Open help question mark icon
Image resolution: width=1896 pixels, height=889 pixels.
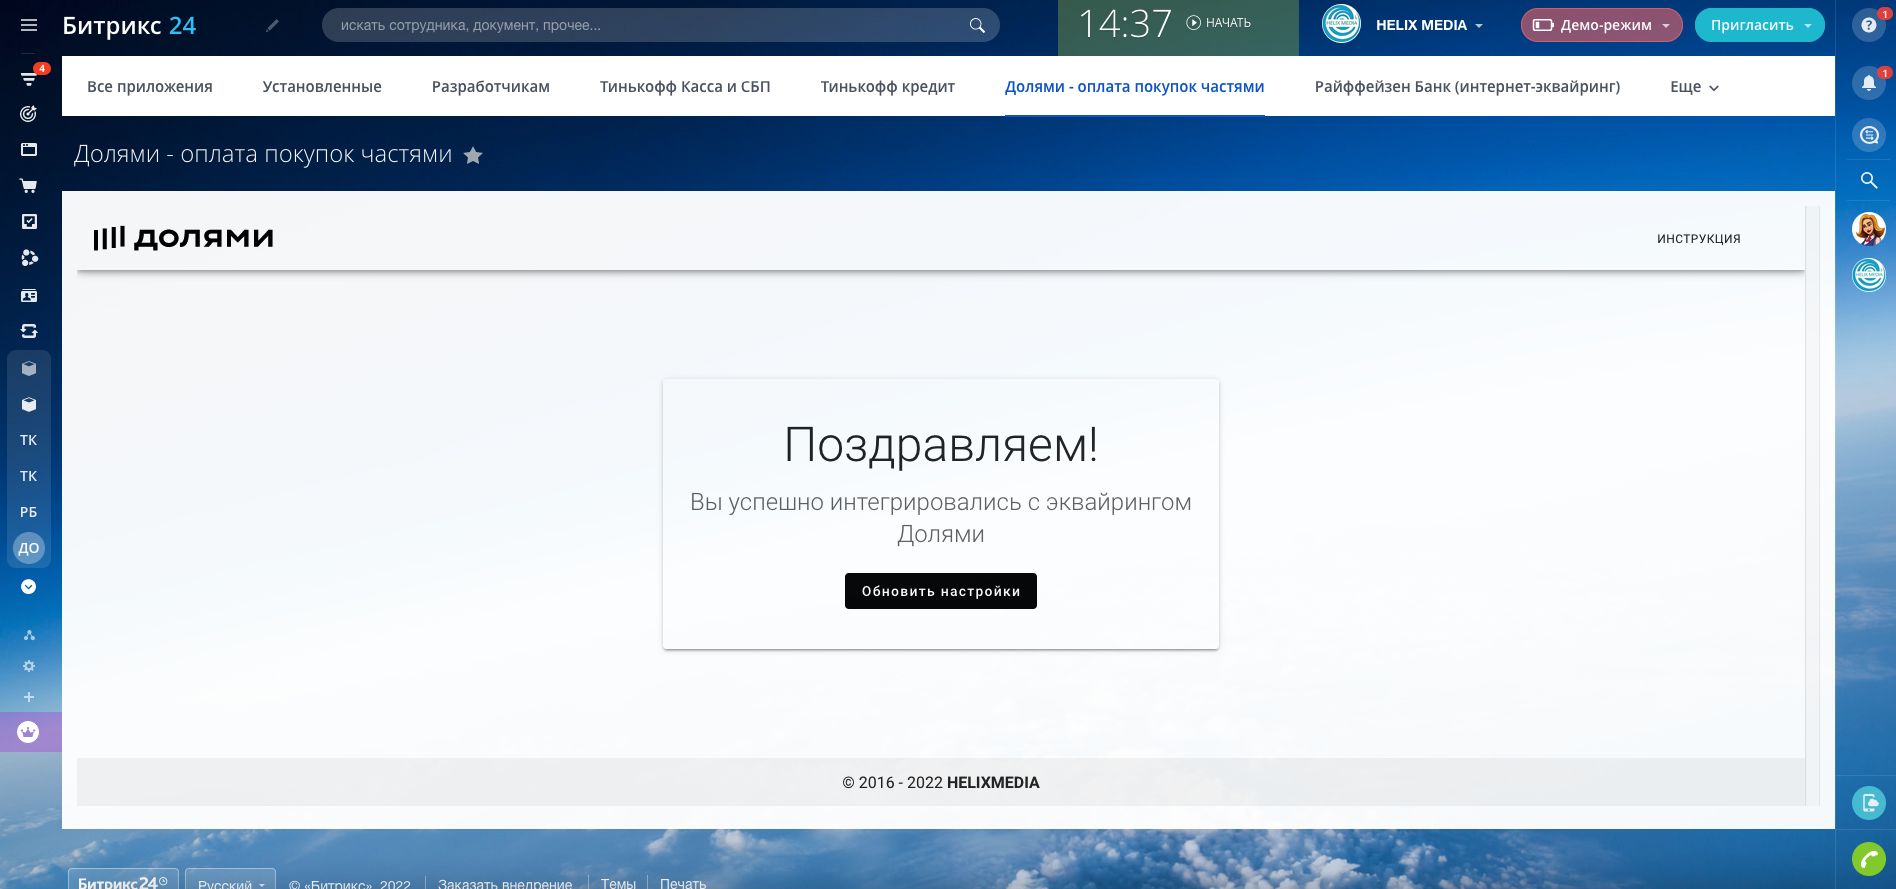pos(1868,25)
